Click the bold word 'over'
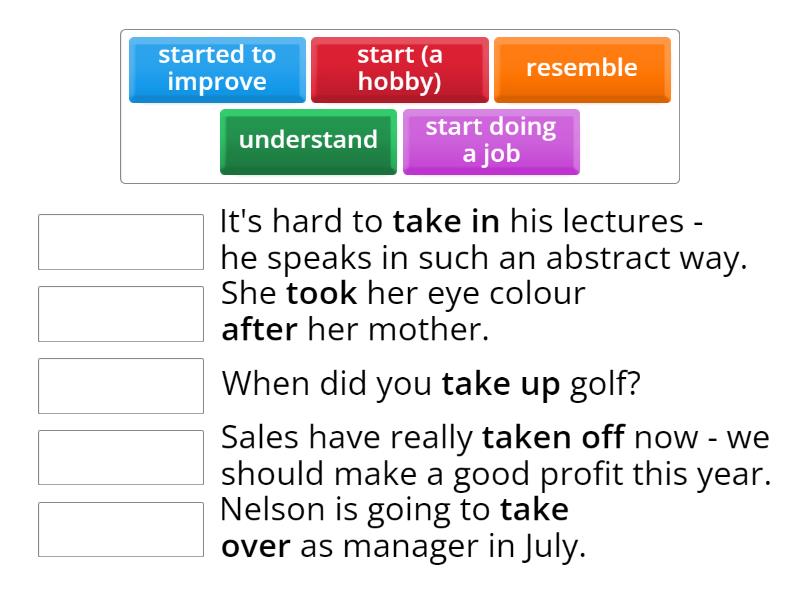Viewport: 800px width, 600px height. pos(256,546)
